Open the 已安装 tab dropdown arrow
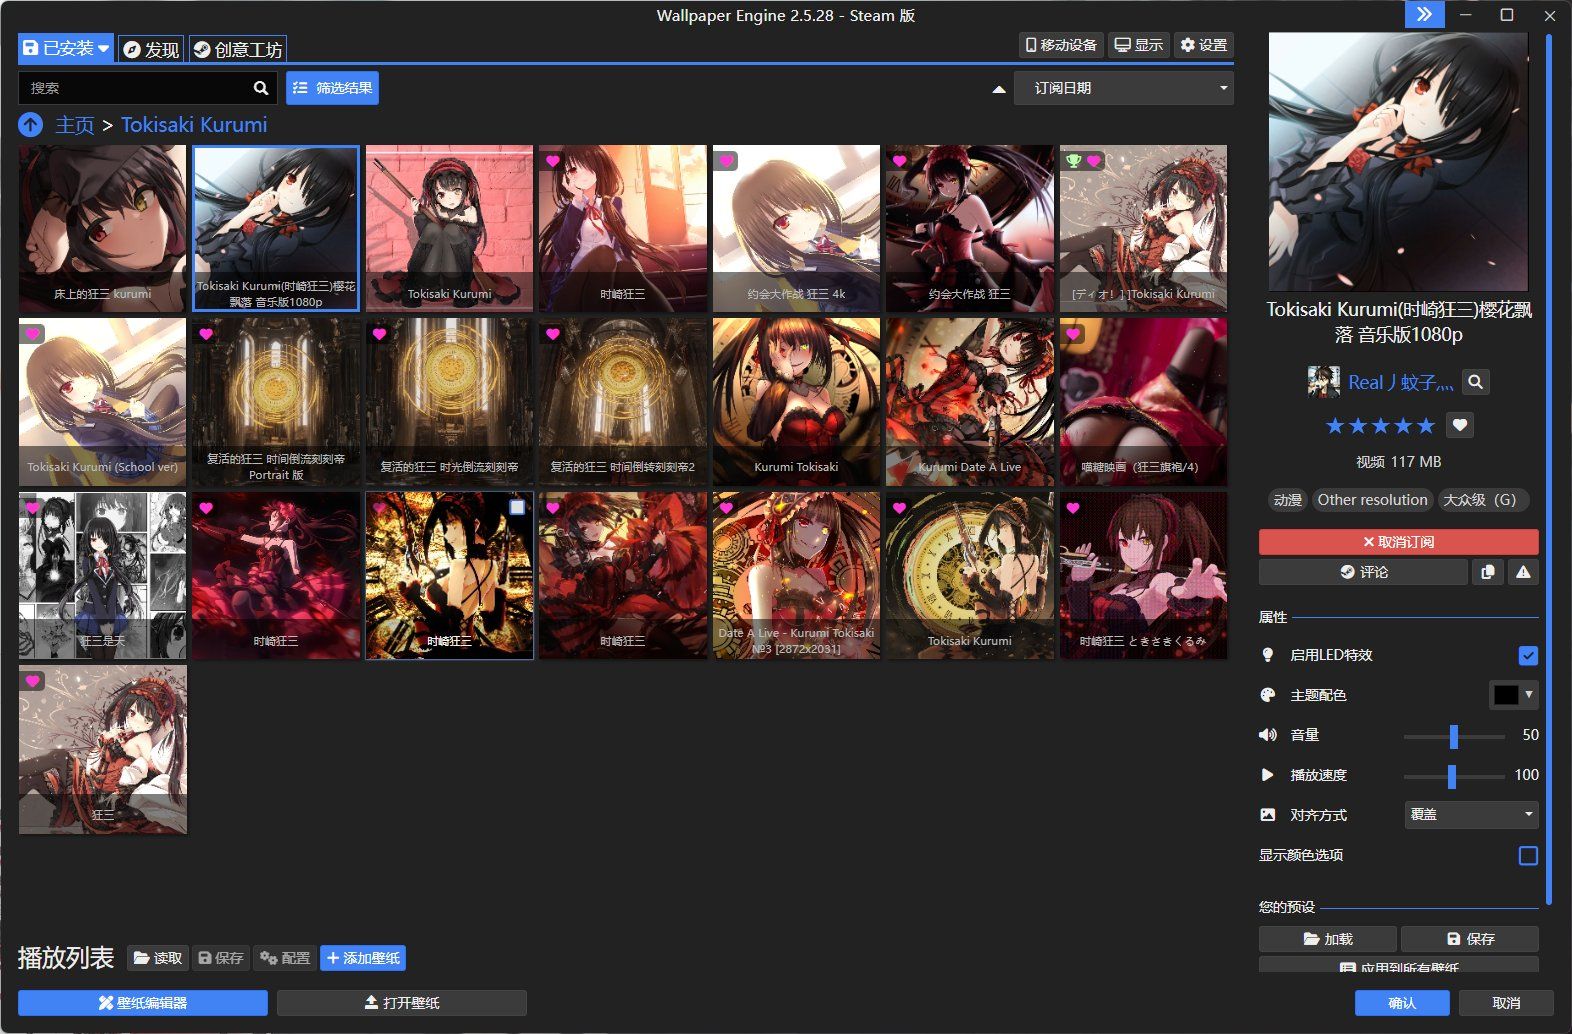 104,48
